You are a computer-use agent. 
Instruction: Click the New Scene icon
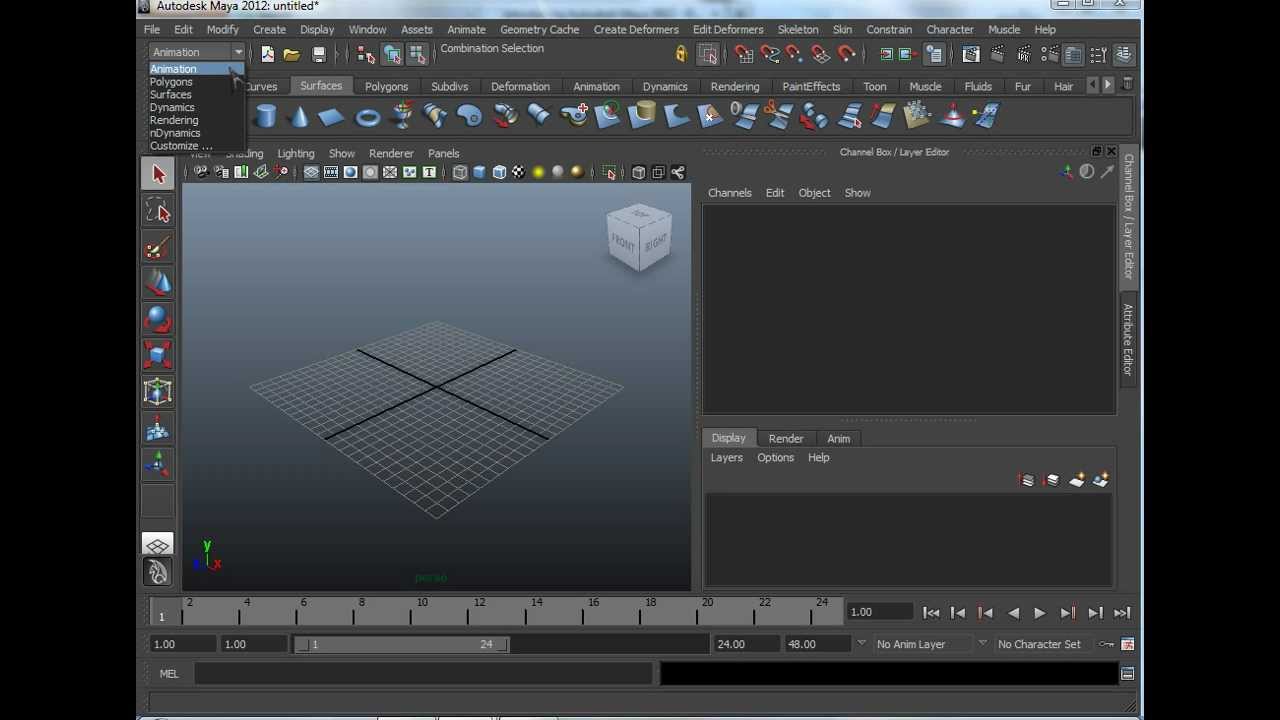click(x=267, y=54)
